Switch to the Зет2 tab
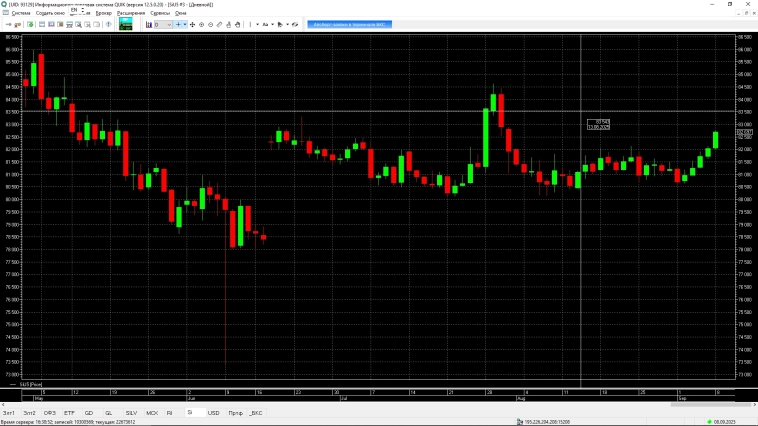This screenshot has width=758, height=426. click(x=29, y=413)
